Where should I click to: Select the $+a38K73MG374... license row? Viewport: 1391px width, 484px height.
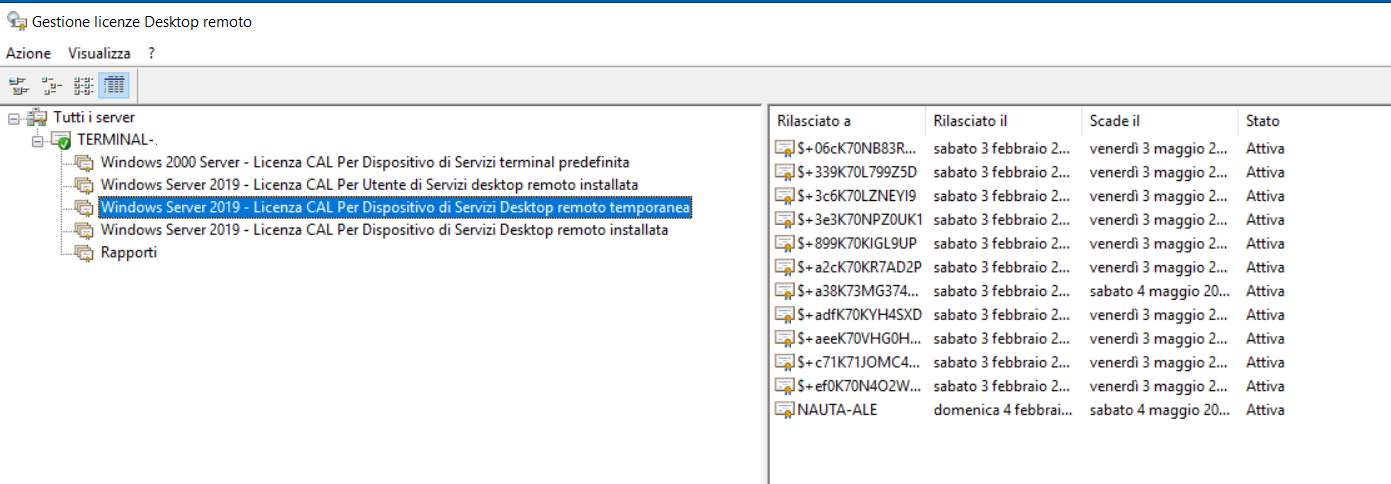[x=1030, y=291]
